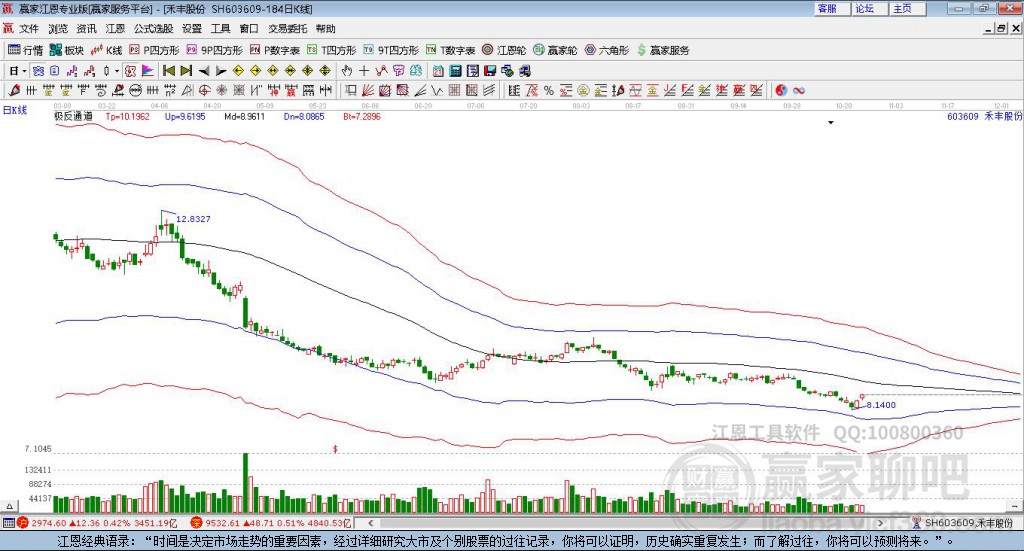
Task: Expand the candlestick style dropdown arrow
Action: click(x=117, y=71)
